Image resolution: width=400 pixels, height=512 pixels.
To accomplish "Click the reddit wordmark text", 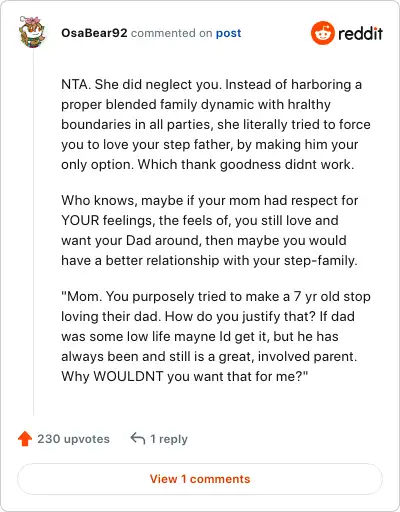I will (360, 33).
